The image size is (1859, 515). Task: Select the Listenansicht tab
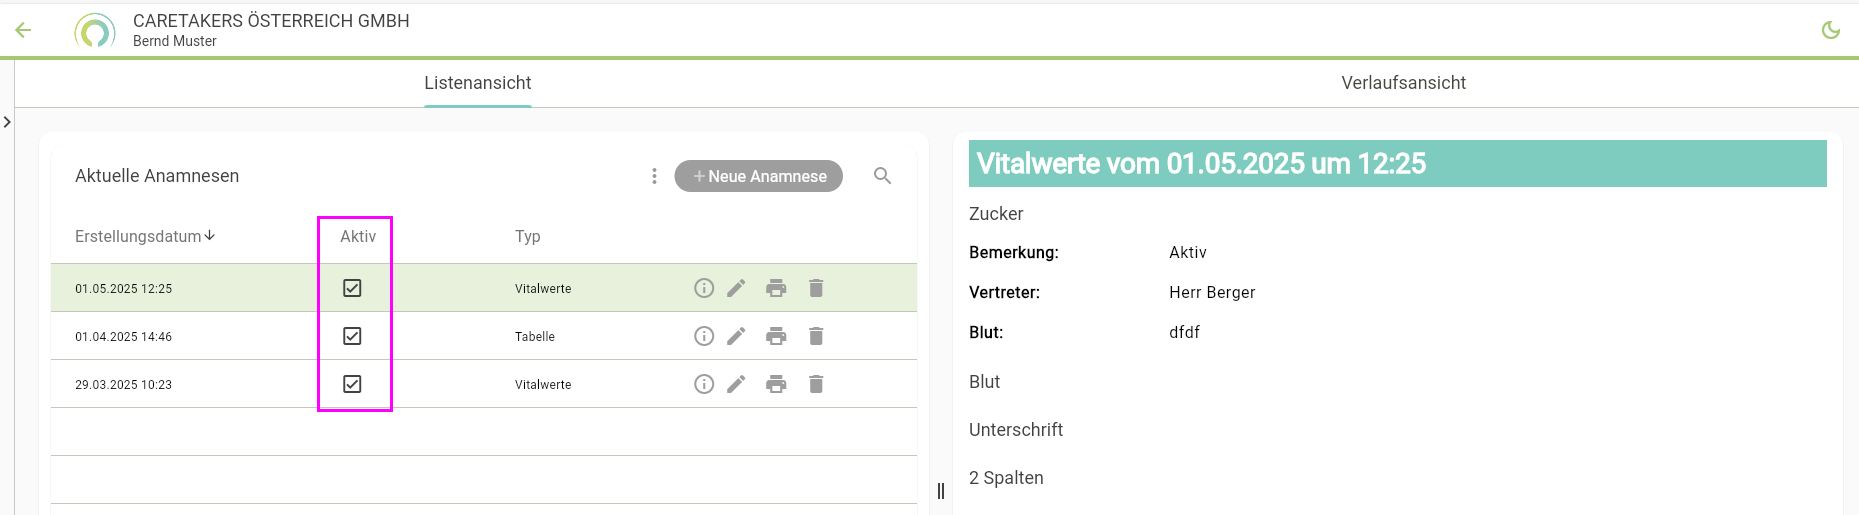tap(477, 83)
